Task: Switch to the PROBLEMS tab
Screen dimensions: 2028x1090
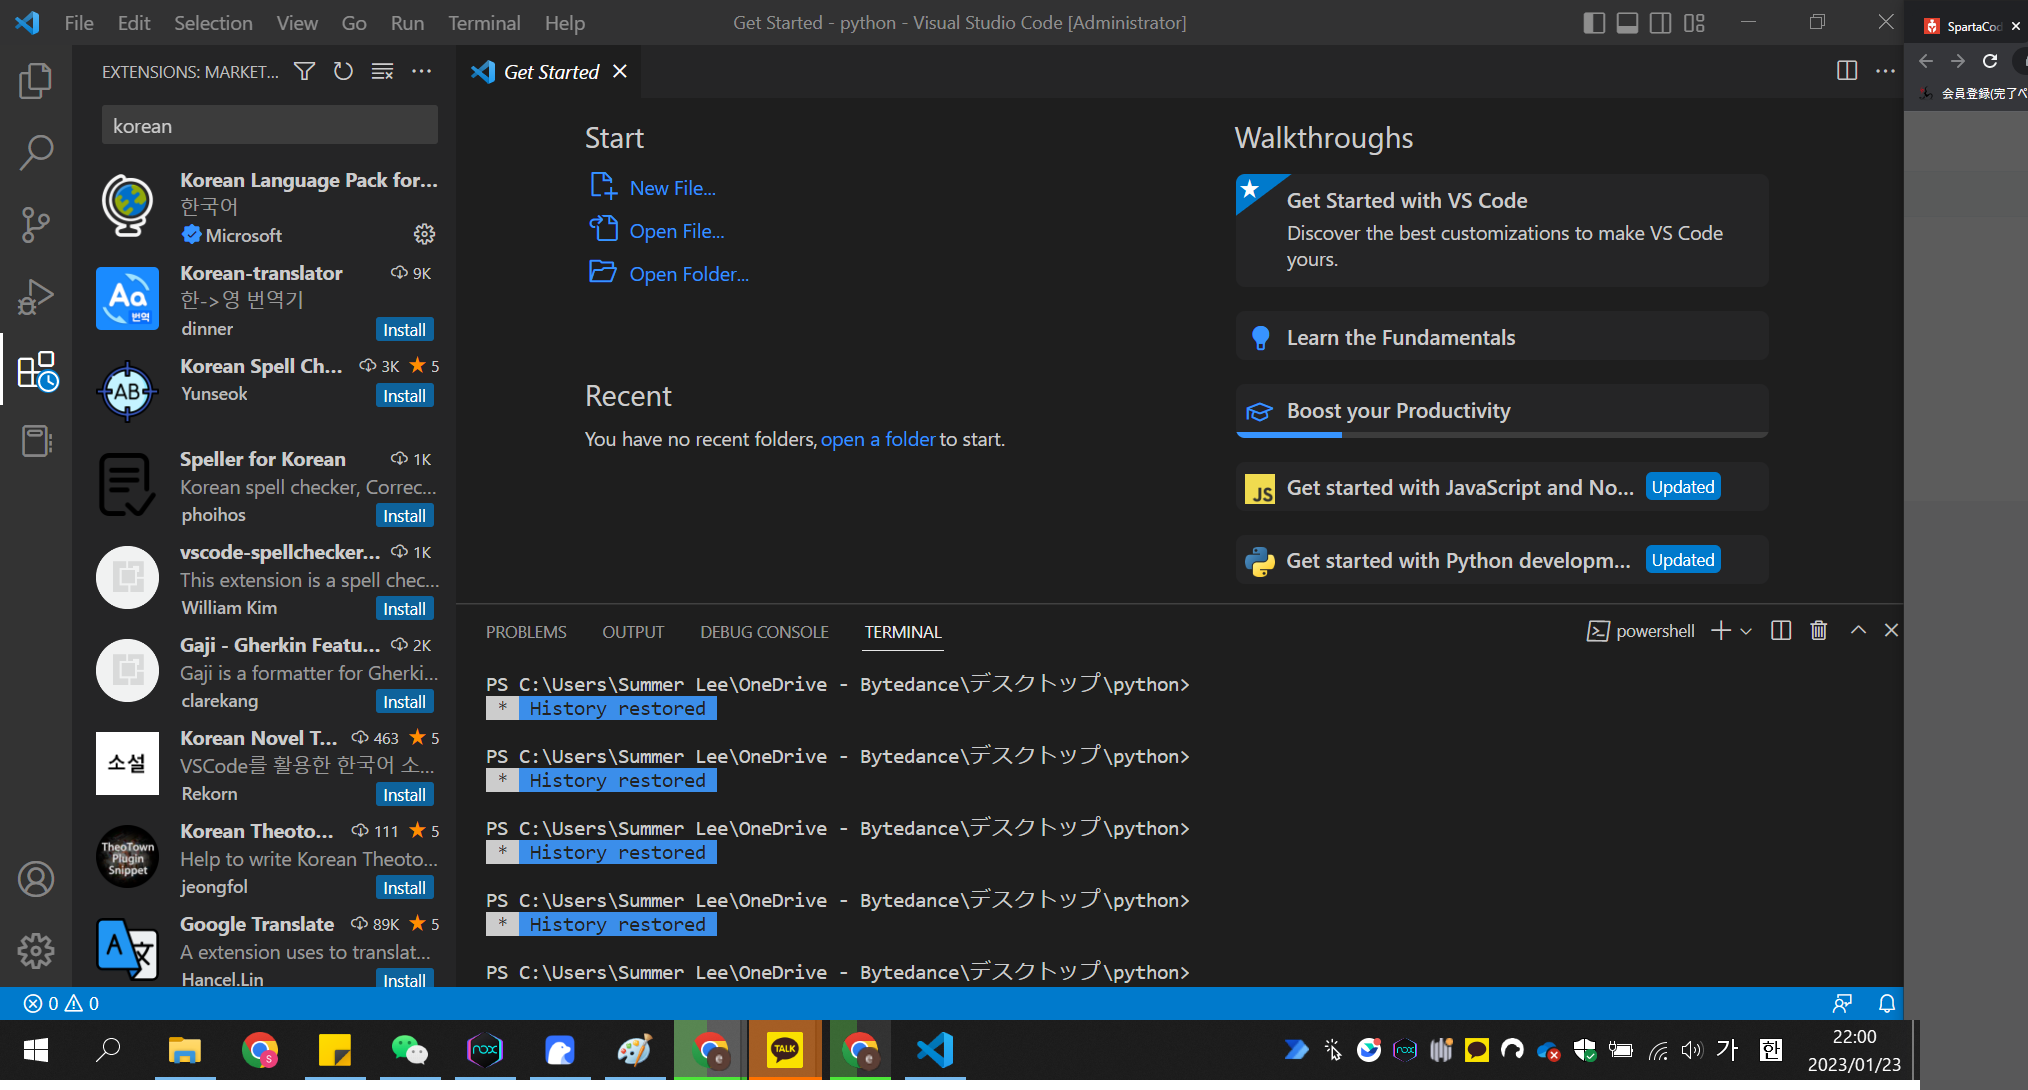Action: pyautogui.click(x=526, y=631)
